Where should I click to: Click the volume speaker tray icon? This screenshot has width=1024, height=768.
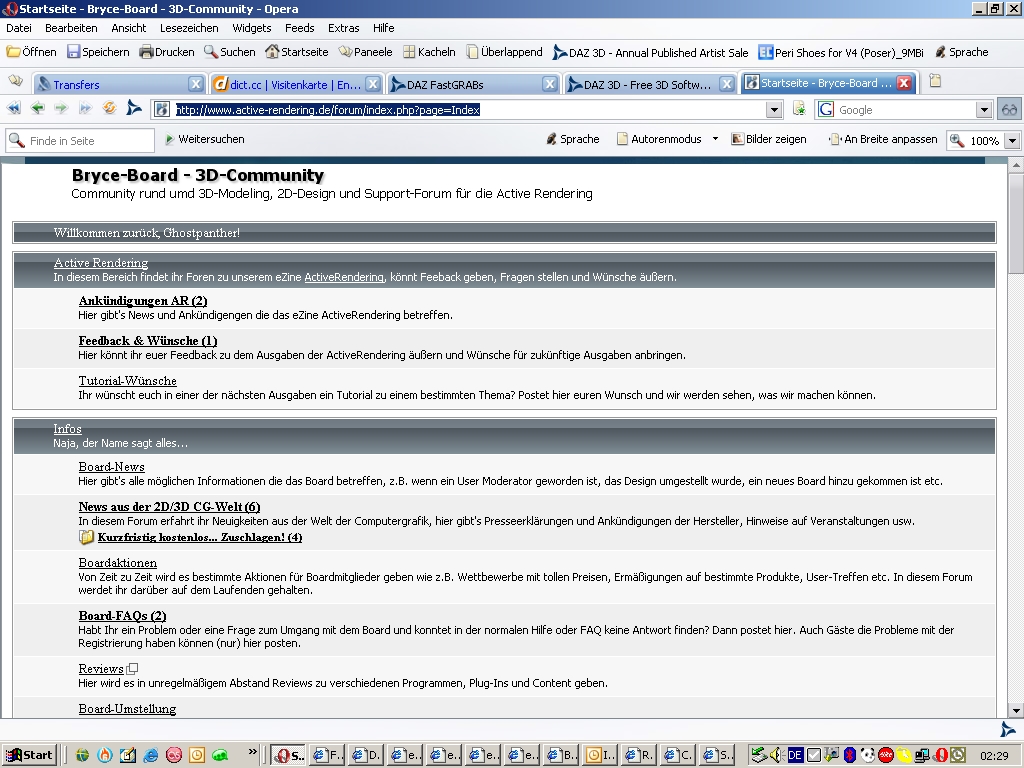pos(776,755)
